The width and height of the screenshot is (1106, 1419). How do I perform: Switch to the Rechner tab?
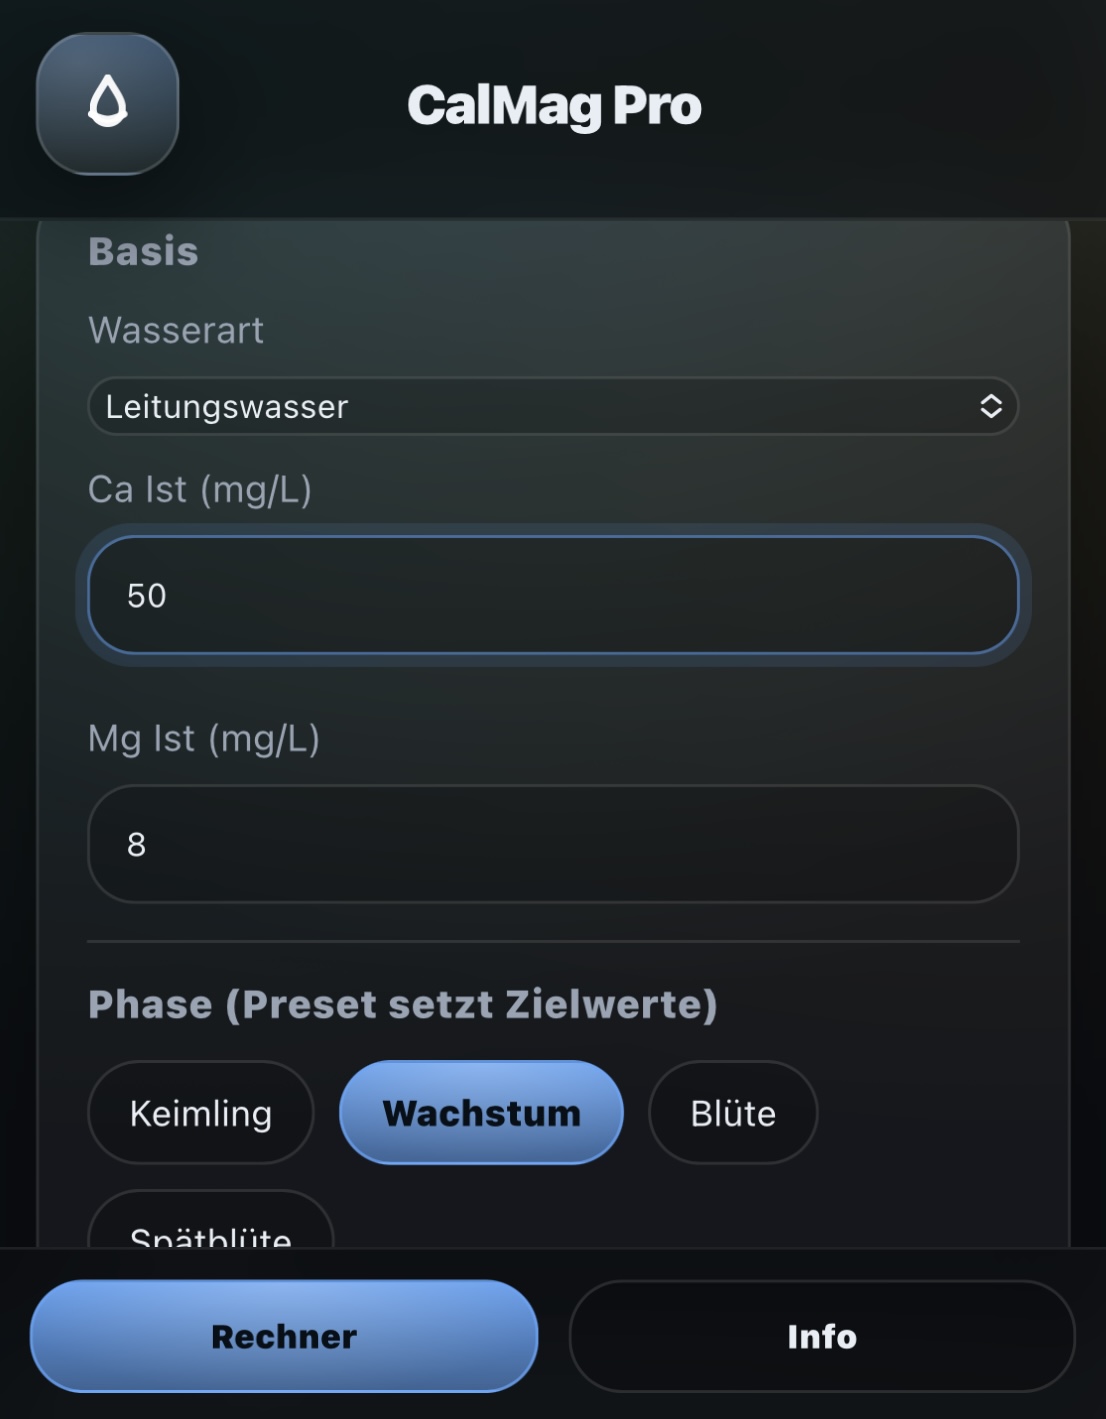pos(284,1336)
